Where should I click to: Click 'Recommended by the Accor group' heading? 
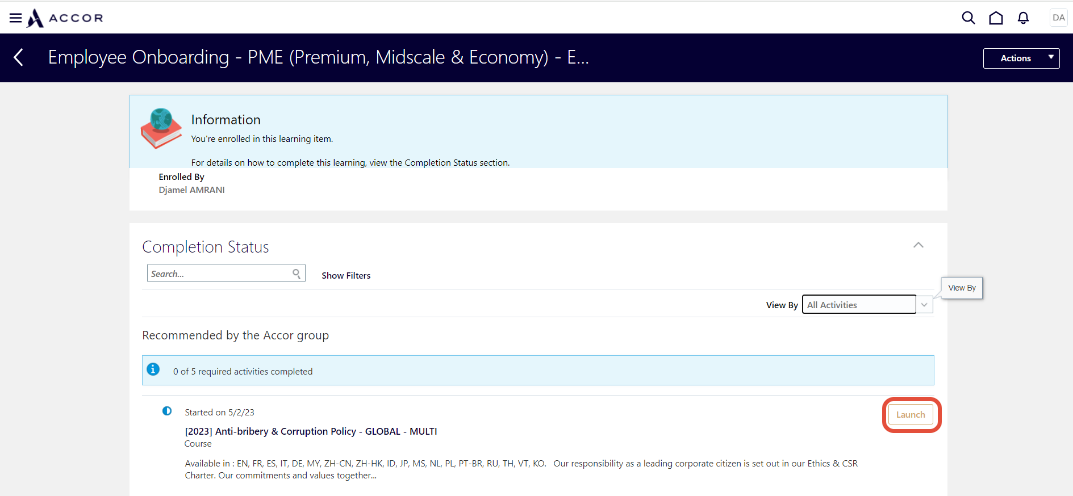[x=235, y=336]
